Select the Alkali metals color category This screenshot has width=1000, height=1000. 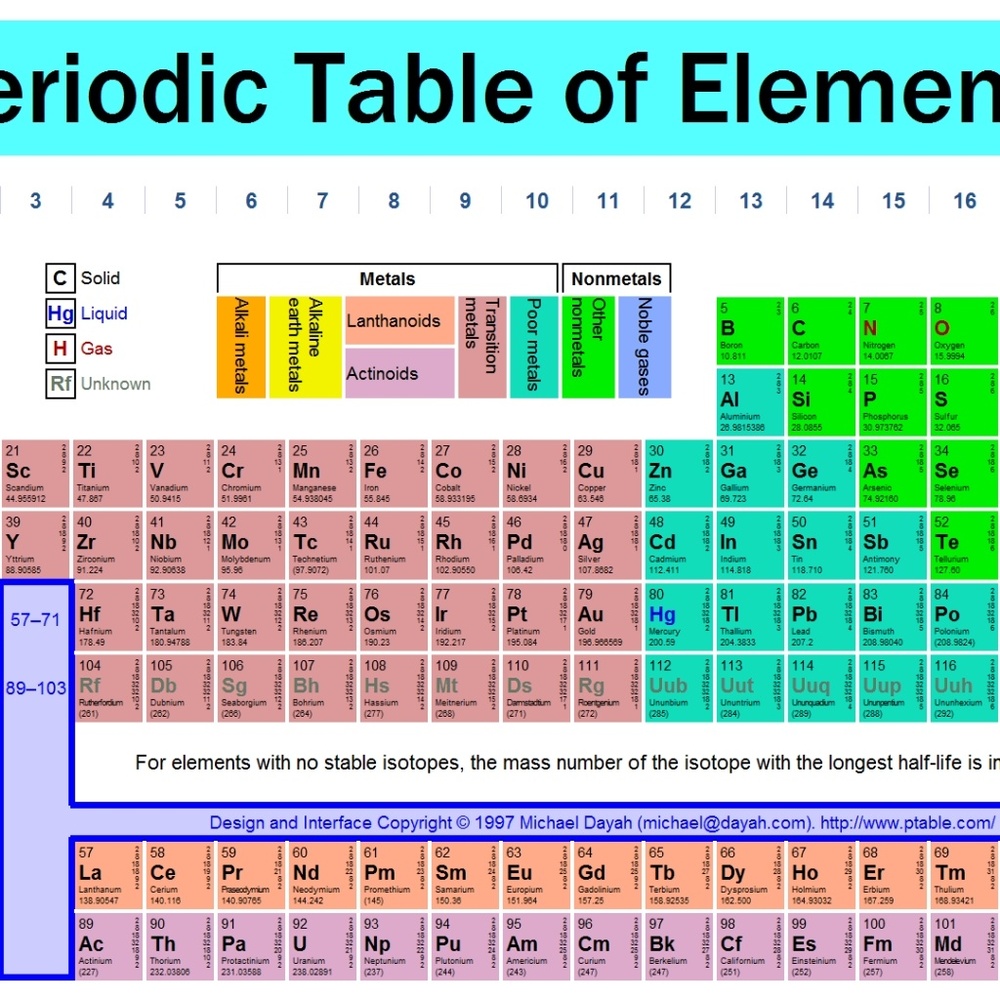click(241, 347)
